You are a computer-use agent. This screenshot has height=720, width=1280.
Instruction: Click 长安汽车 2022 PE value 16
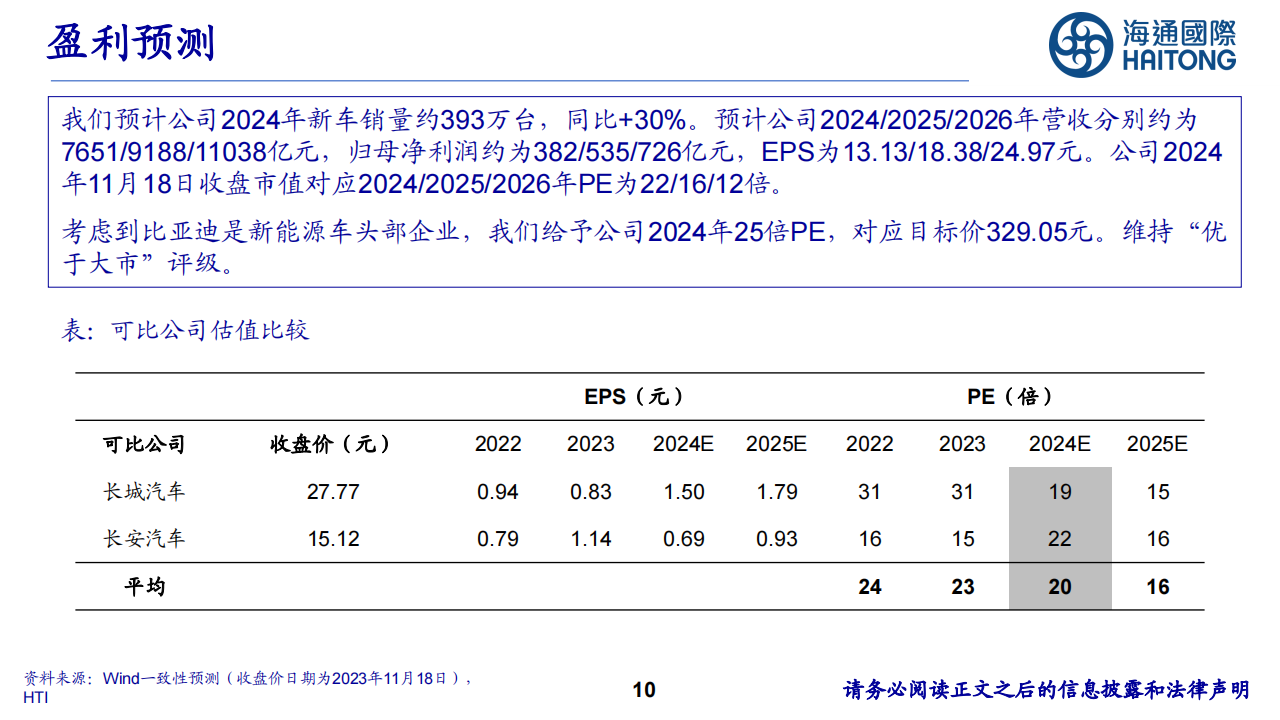click(870, 539)
